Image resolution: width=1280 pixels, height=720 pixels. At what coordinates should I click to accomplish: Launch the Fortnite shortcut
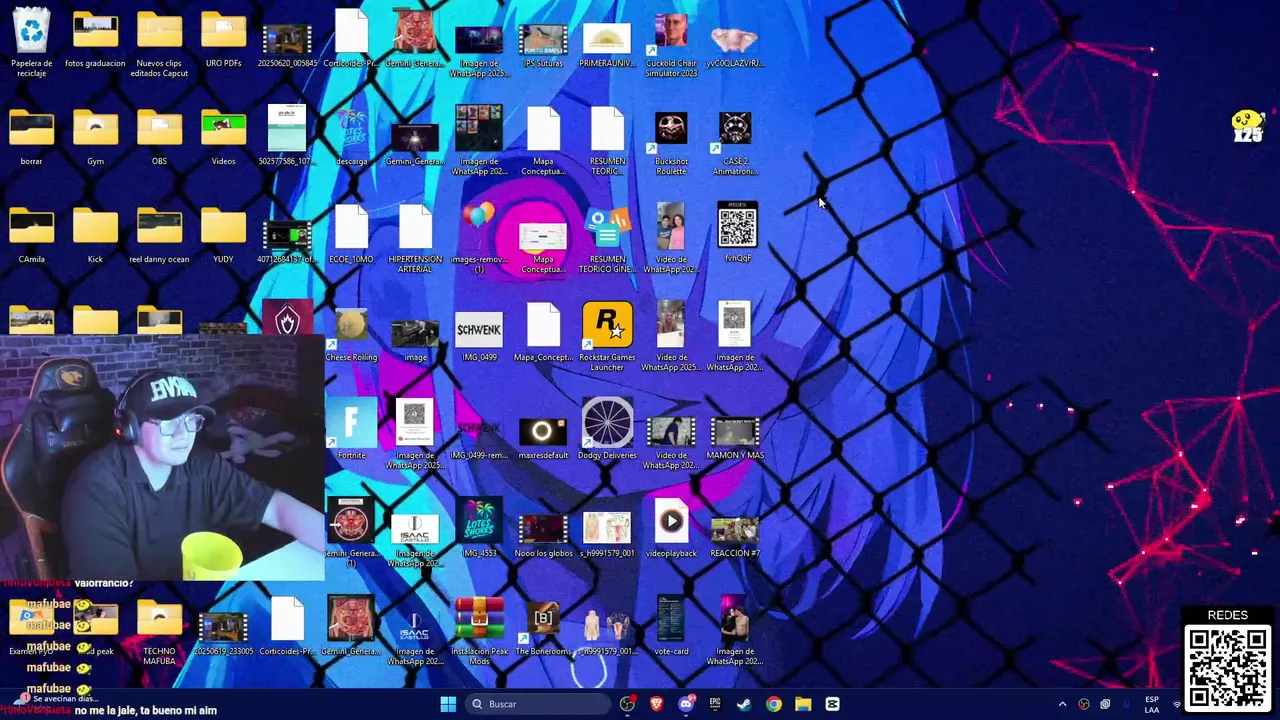pyautogui.click(x=351, y=430)
